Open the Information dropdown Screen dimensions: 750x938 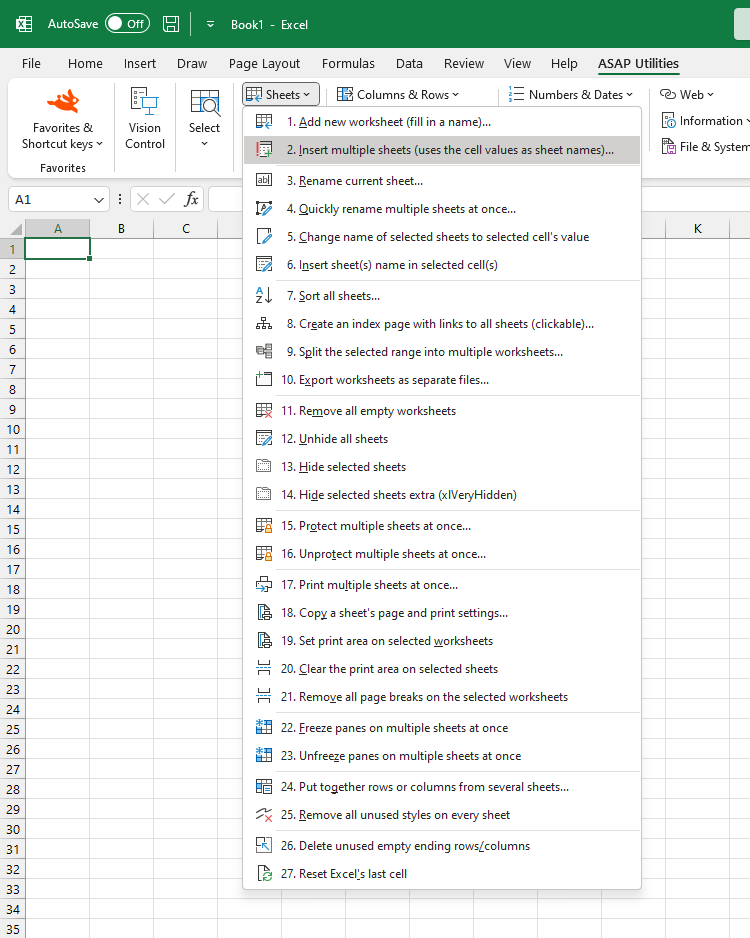coord(705,121)
